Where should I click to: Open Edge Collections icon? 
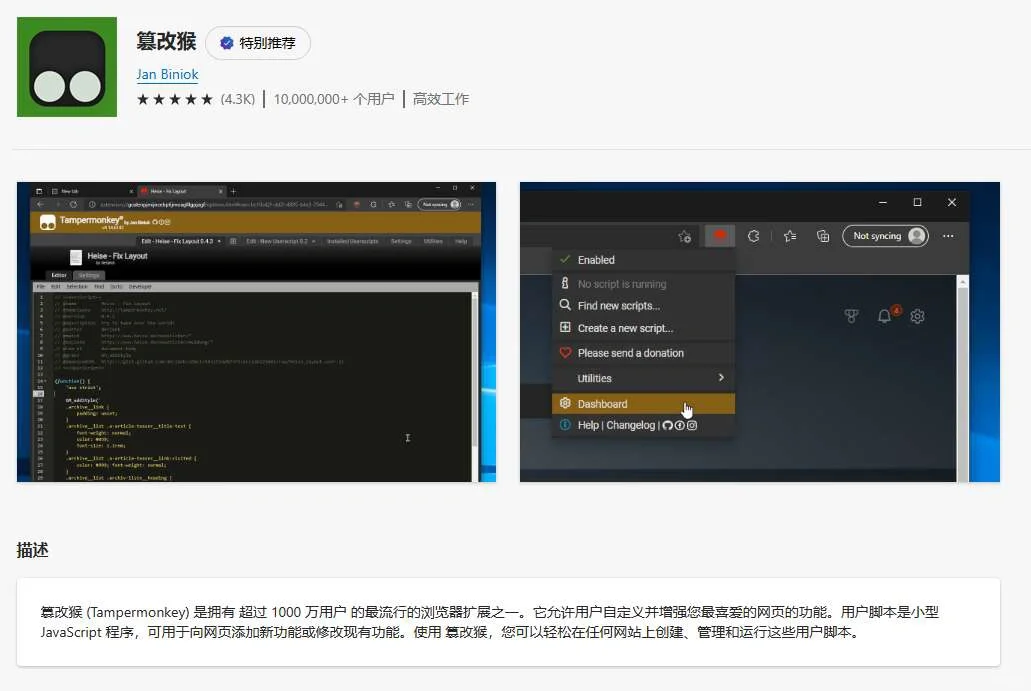tap(823, 237)
